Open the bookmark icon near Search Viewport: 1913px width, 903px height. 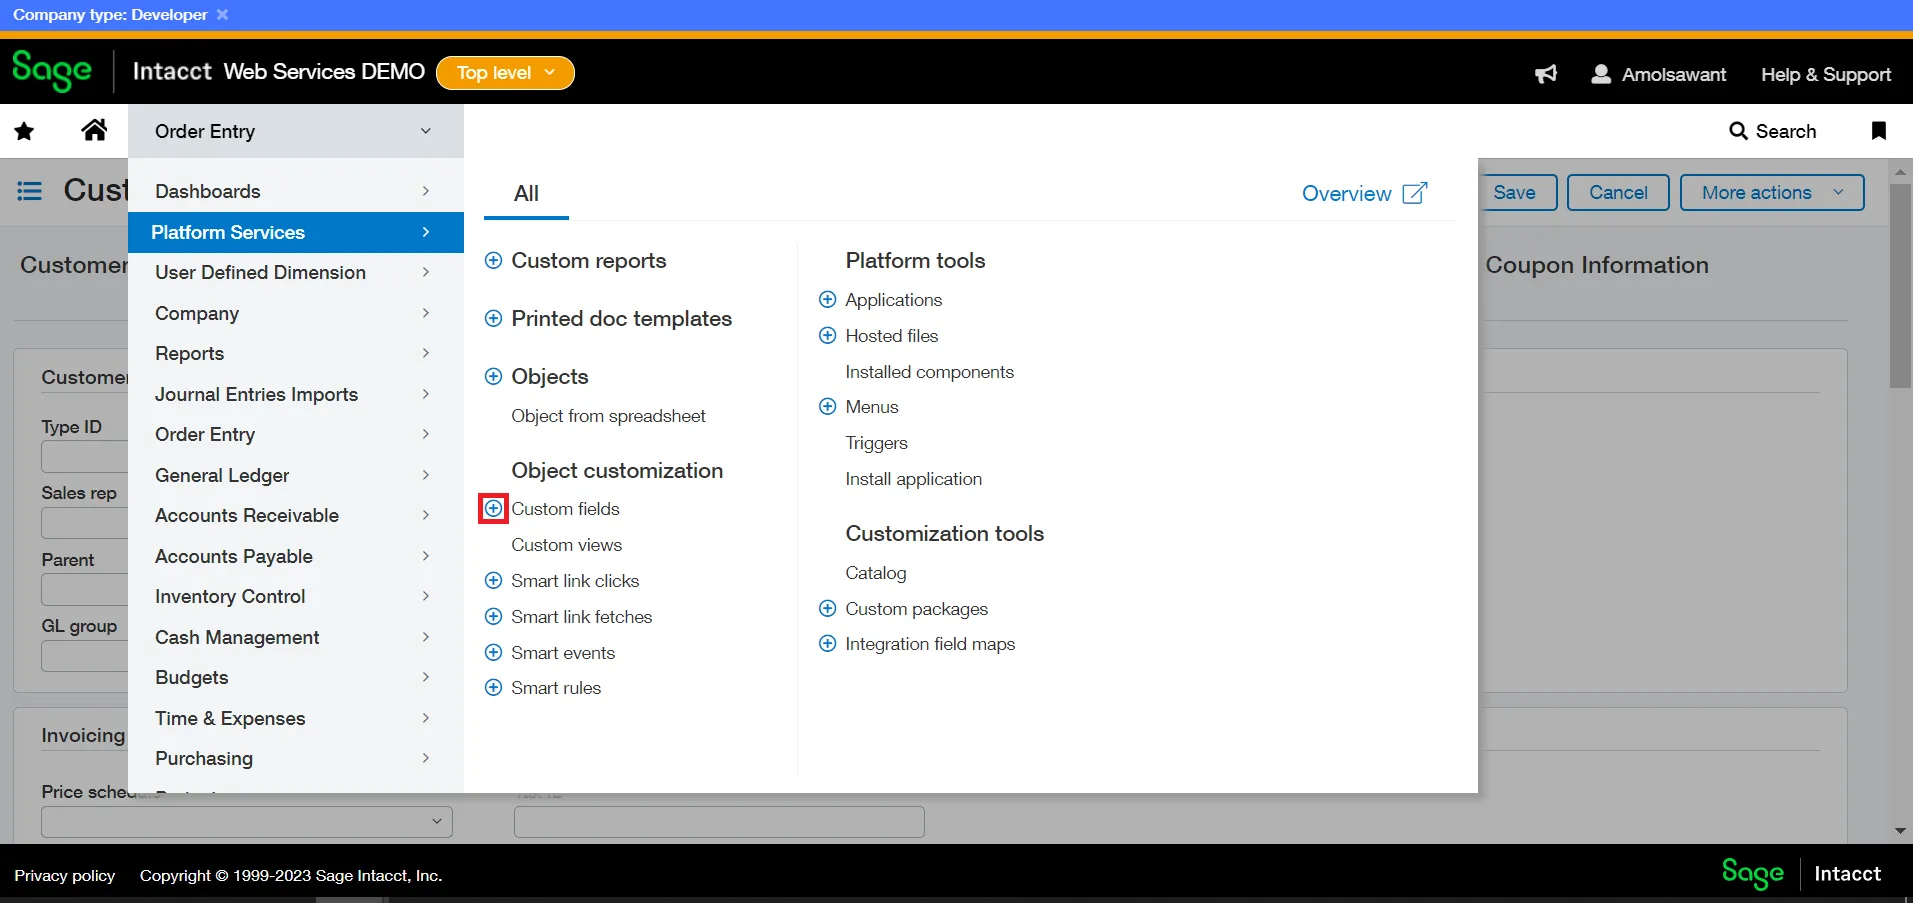click(x=1878, y=131)
